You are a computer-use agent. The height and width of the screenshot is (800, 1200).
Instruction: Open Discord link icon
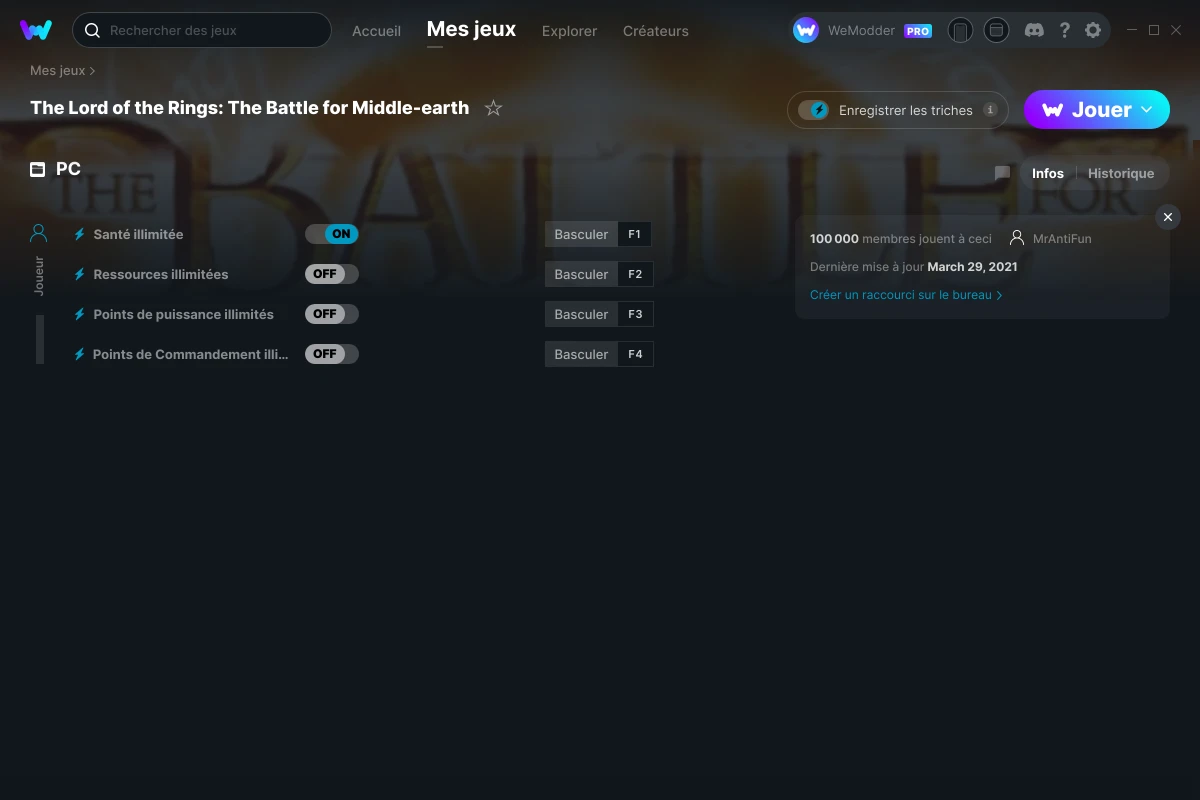click(x=1035, y=30)
